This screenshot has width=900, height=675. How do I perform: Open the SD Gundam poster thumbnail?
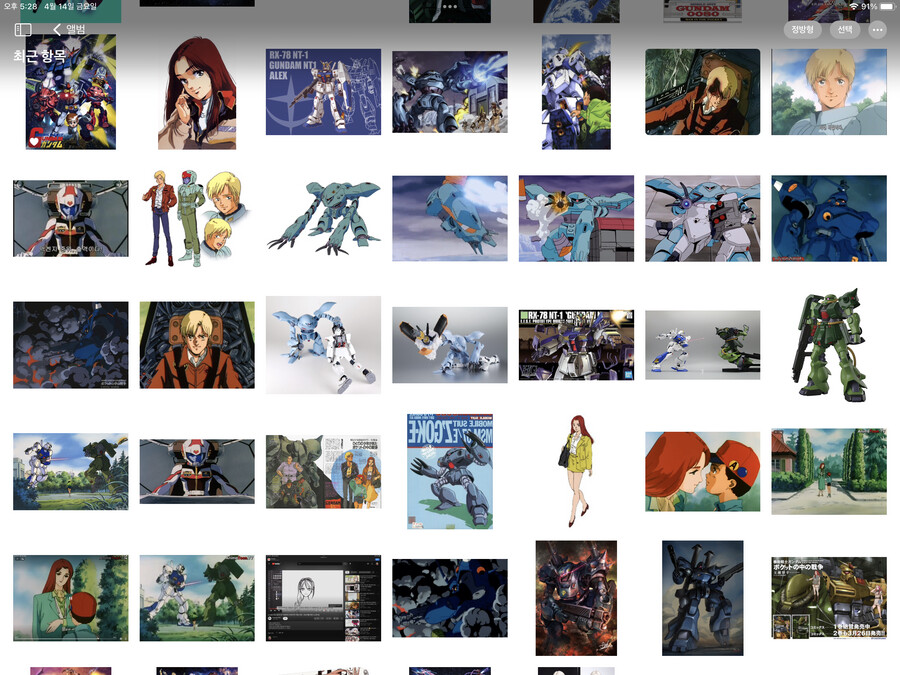(71, 92)
